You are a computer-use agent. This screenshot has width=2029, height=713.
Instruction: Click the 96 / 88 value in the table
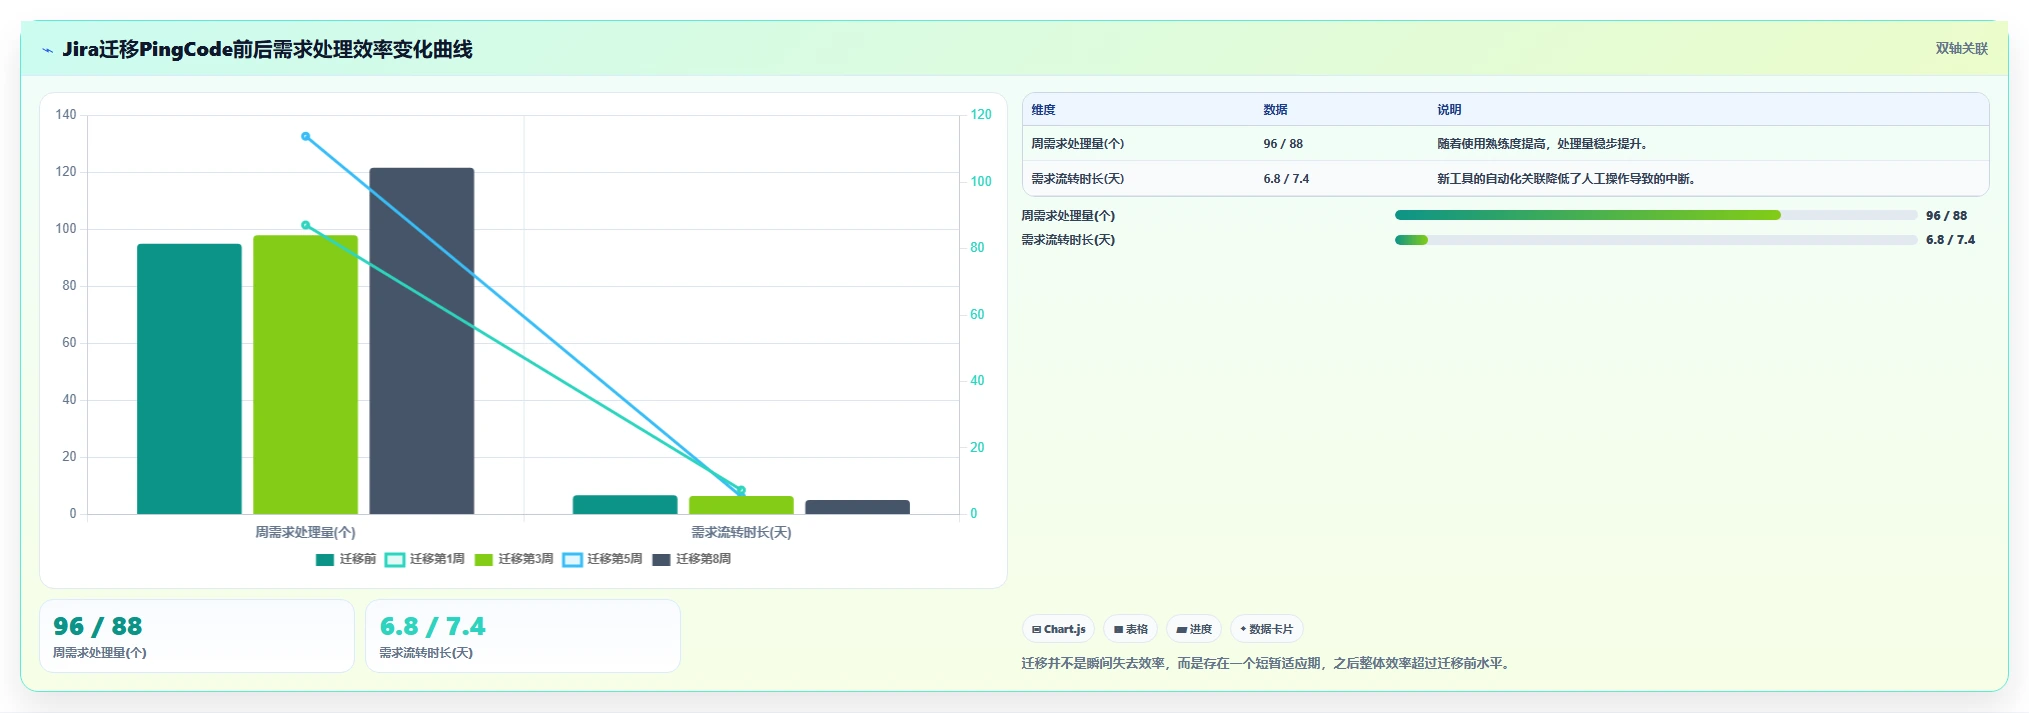coord(1283,144)
